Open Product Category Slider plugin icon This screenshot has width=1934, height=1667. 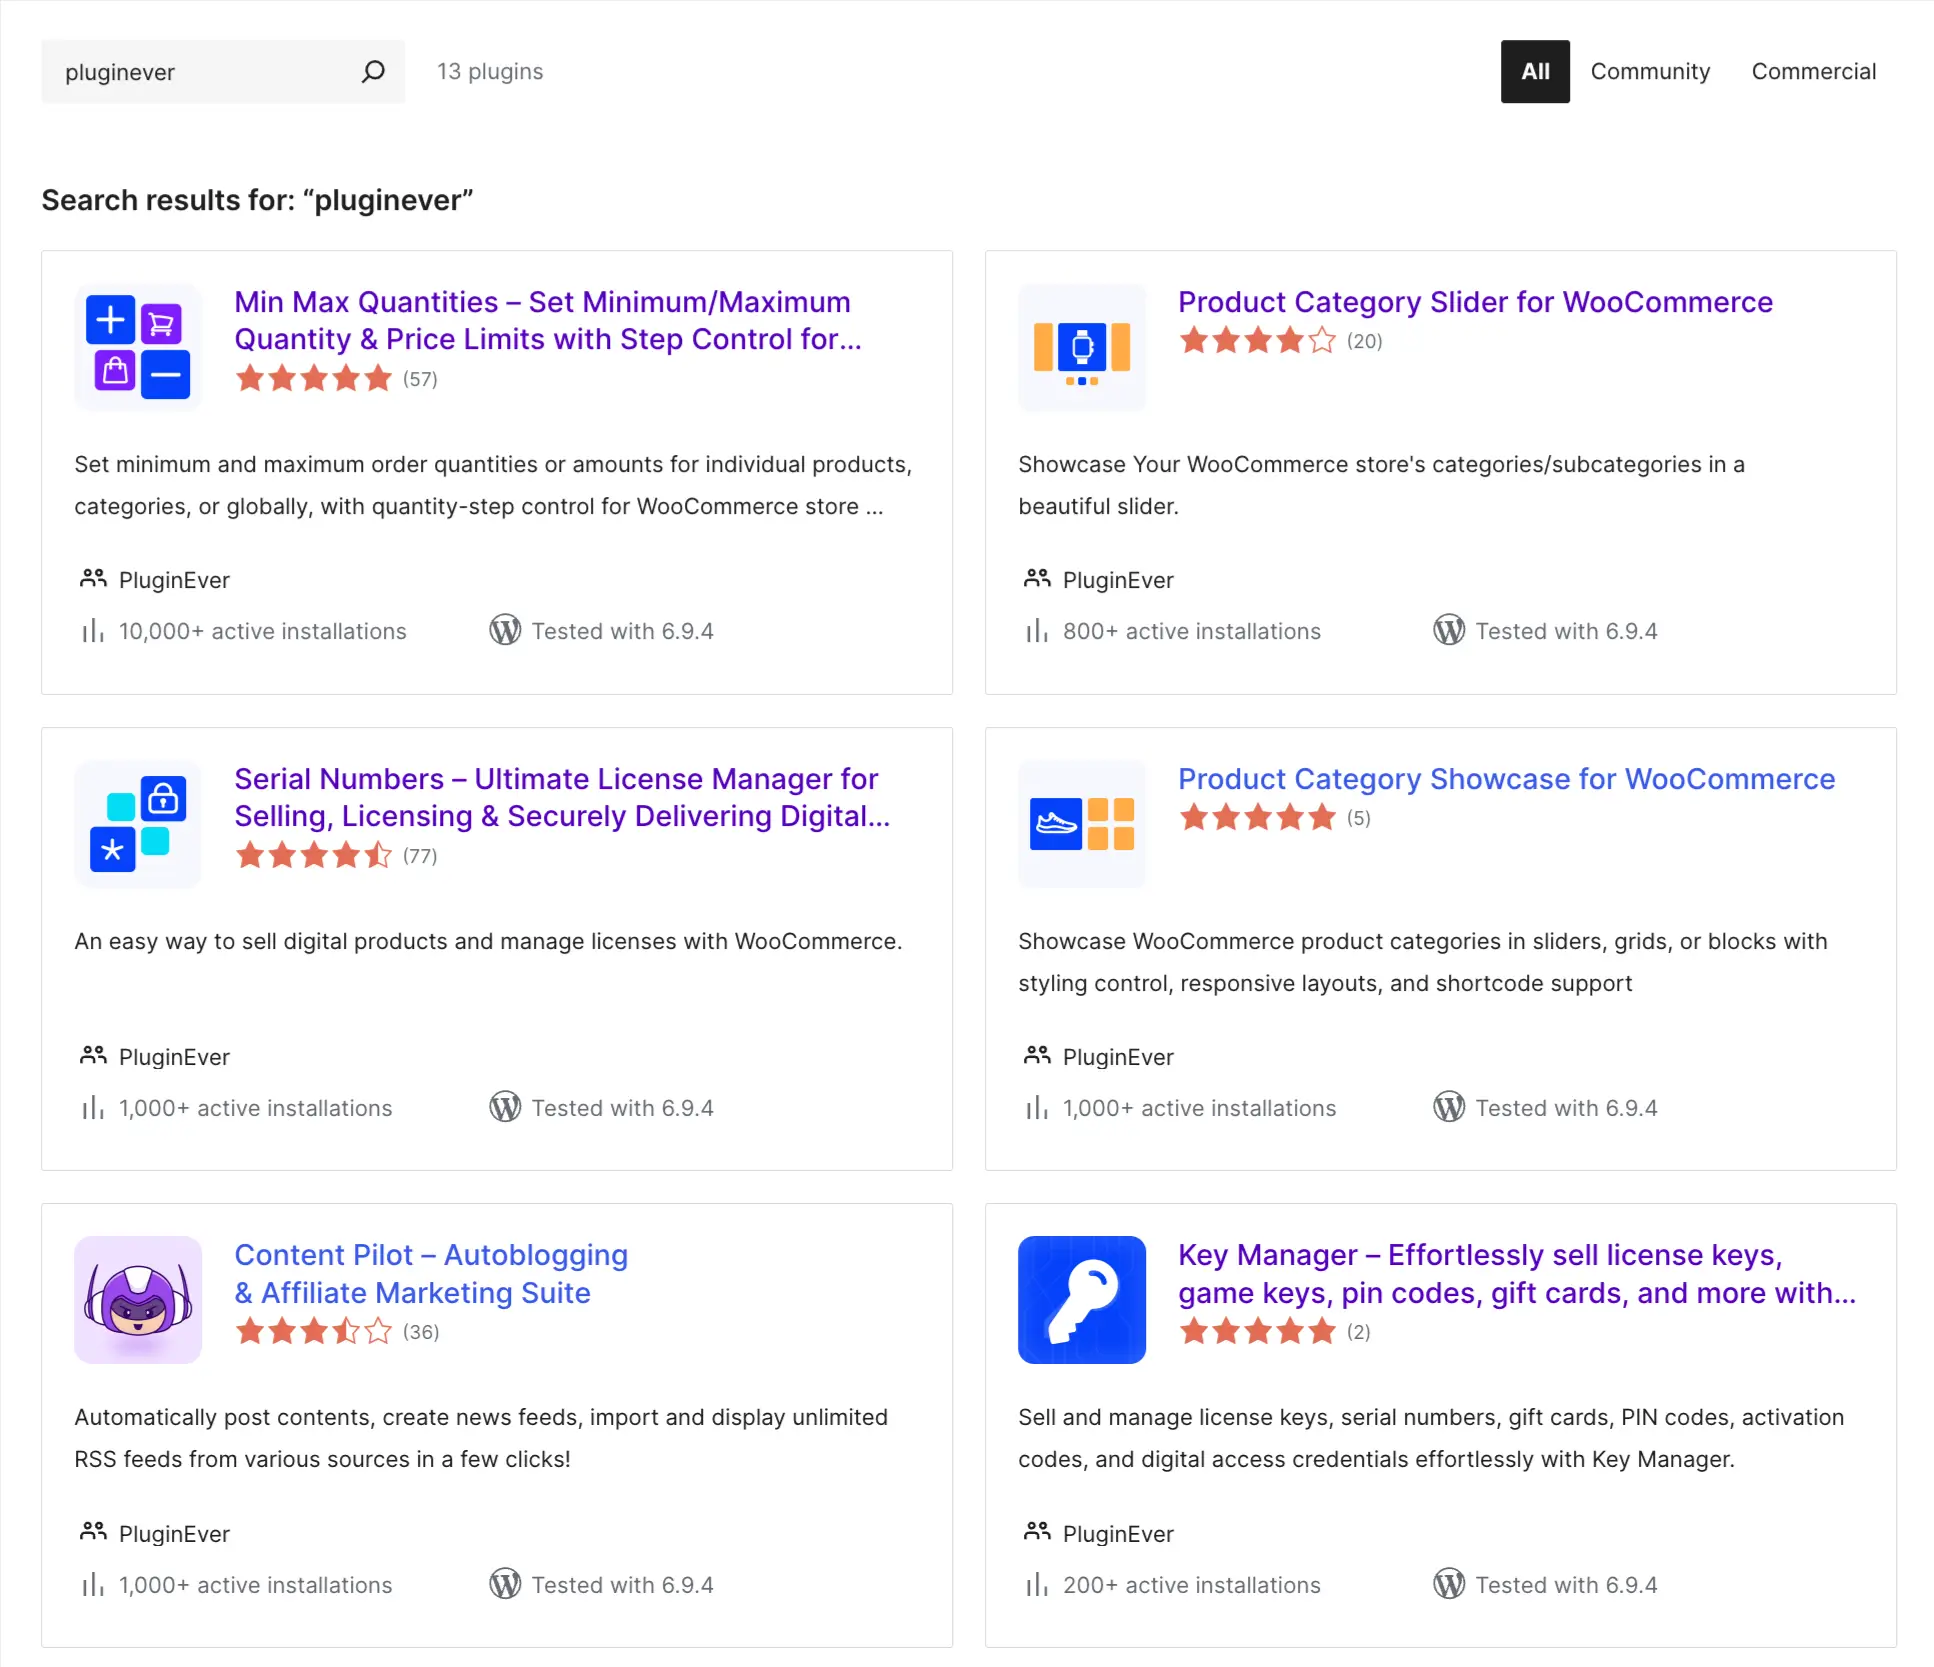(x=1081, y=348)
